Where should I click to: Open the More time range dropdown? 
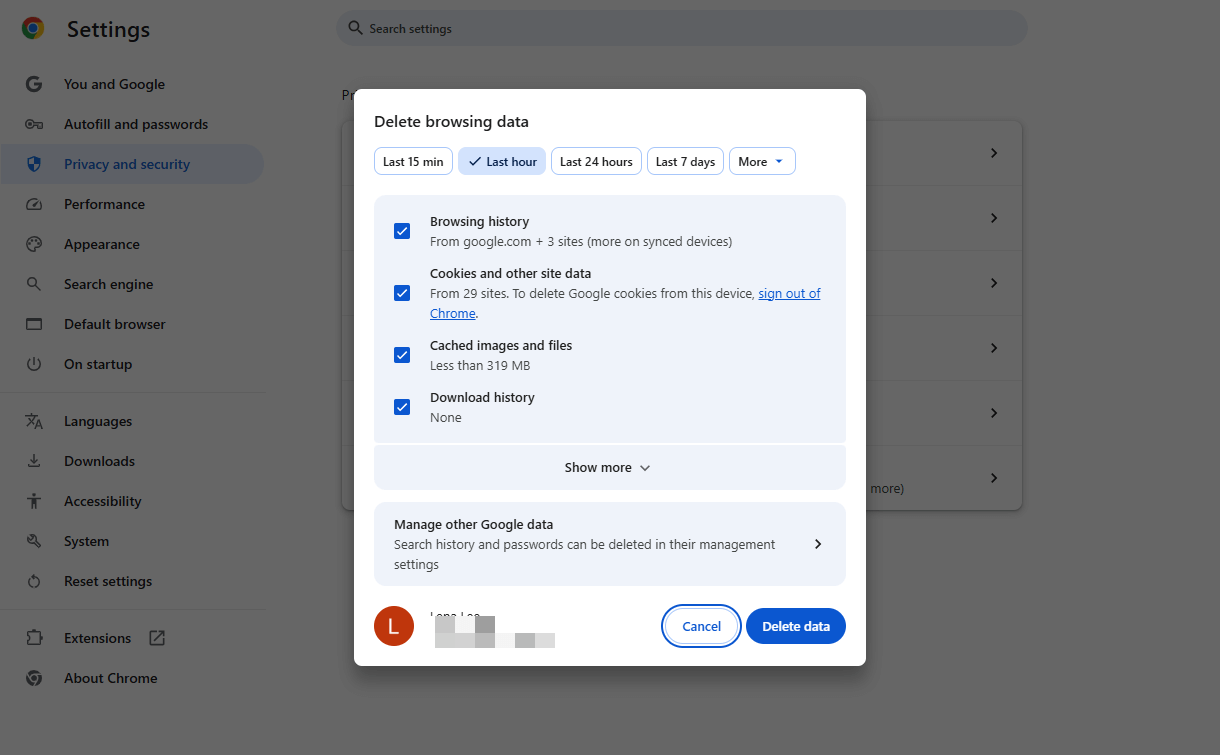pyautogui.click(x=762, y=161)
